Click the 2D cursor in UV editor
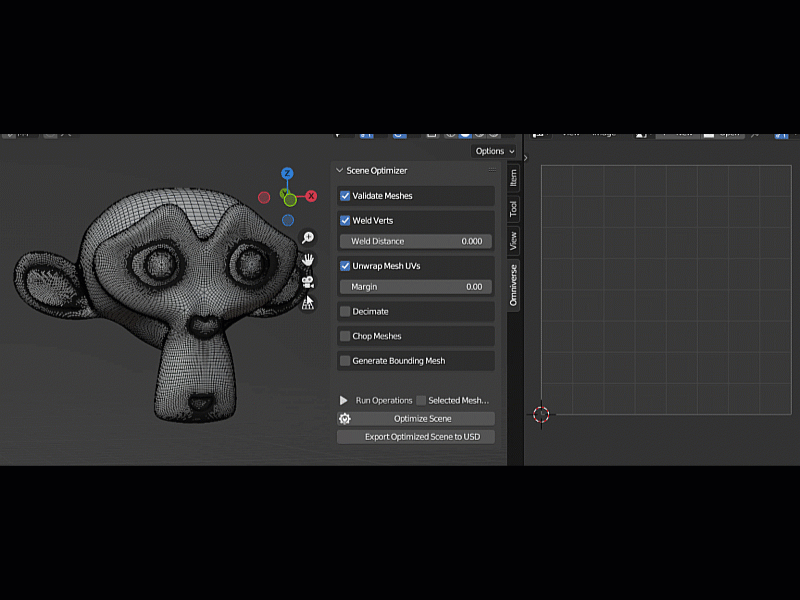The height and width of the screenshot is (600, 800). point(541,414)
